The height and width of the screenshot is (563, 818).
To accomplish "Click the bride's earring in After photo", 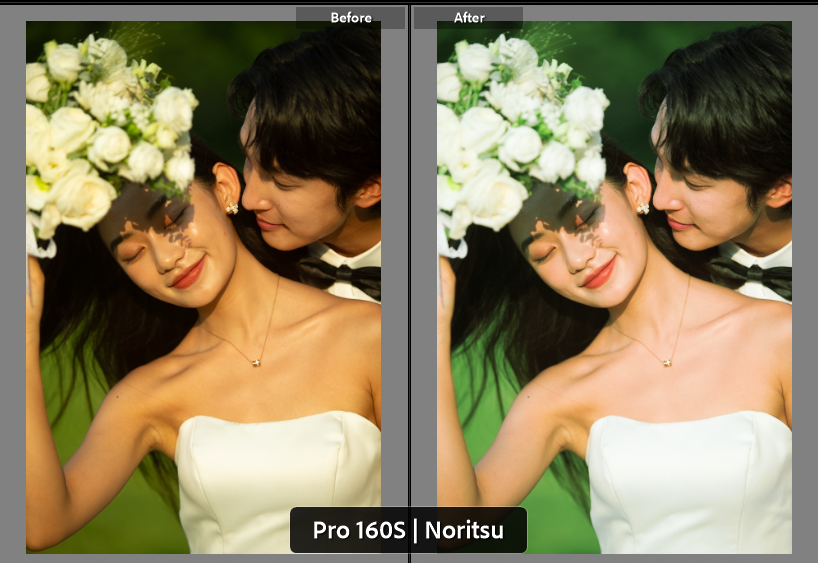I will pos(643,207).
